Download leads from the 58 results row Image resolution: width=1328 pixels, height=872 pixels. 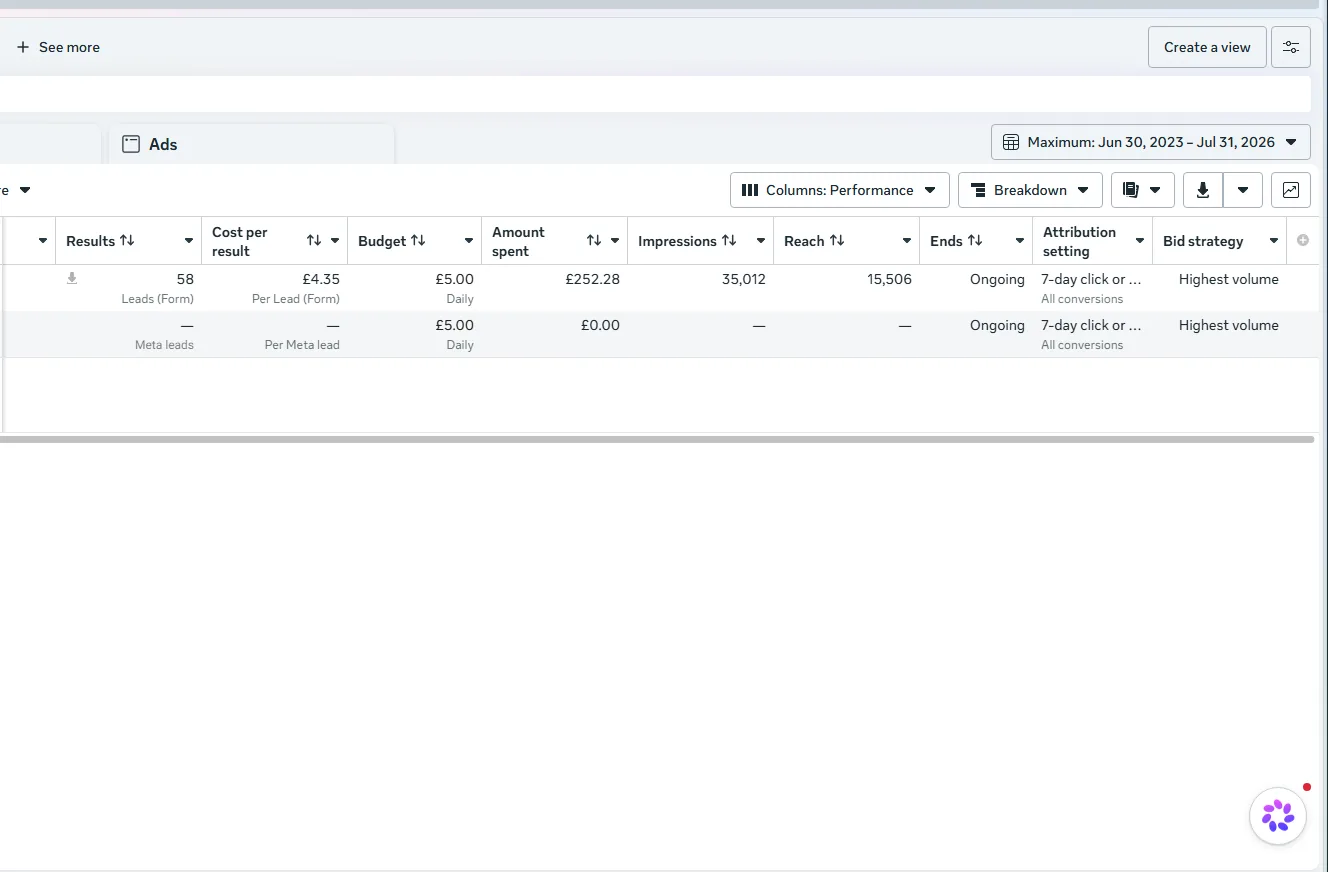[72, 279]
